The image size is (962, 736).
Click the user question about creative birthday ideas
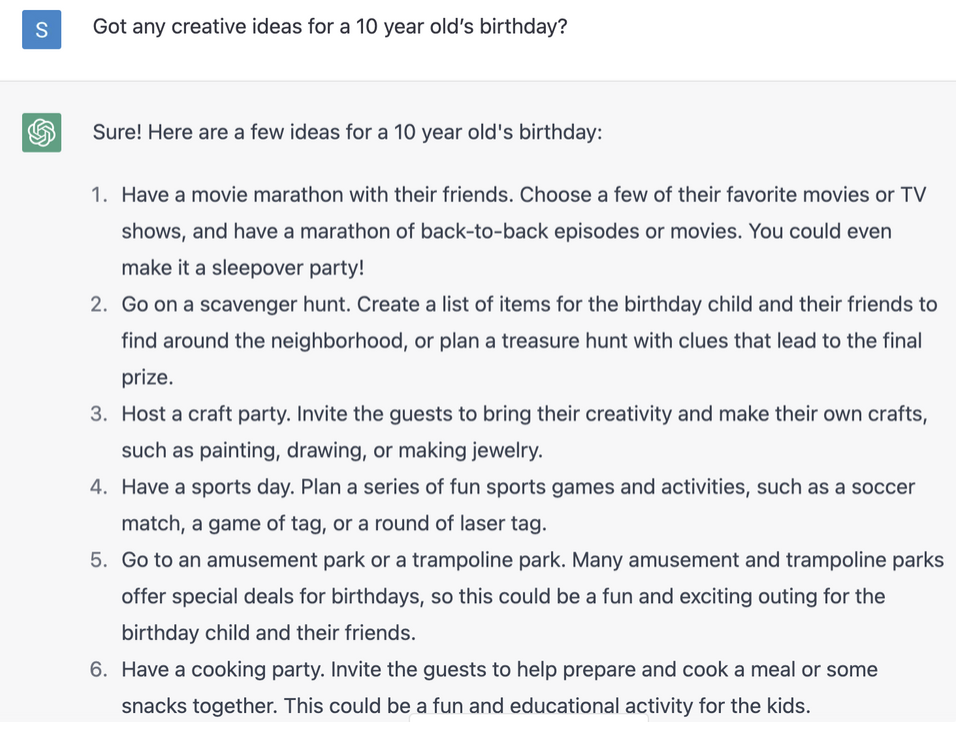click(x=330, y=27)
